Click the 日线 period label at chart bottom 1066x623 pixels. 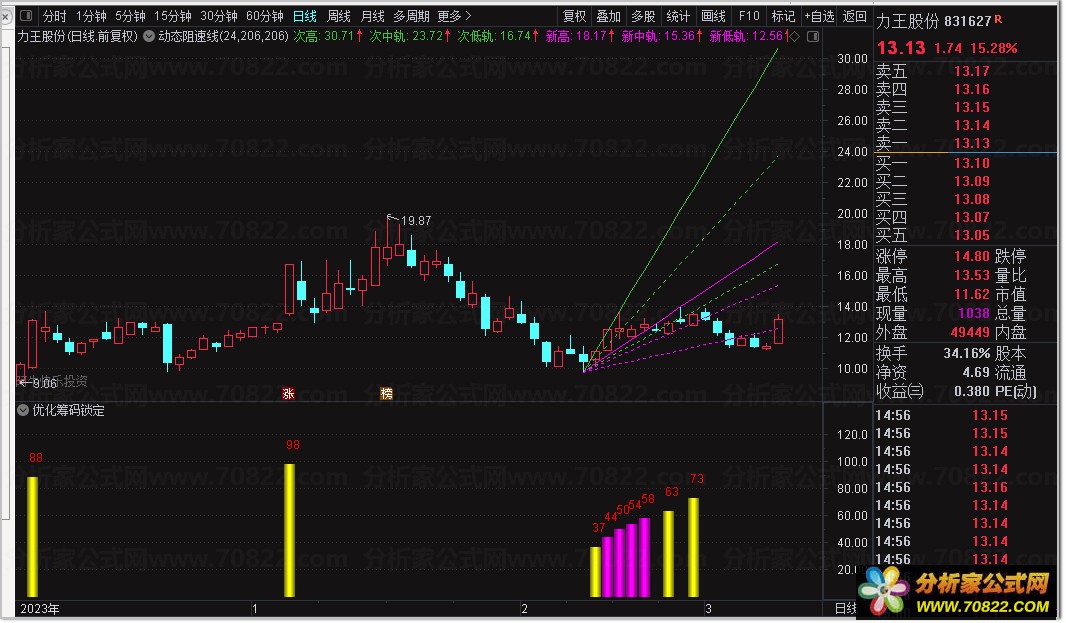[845, 609]
